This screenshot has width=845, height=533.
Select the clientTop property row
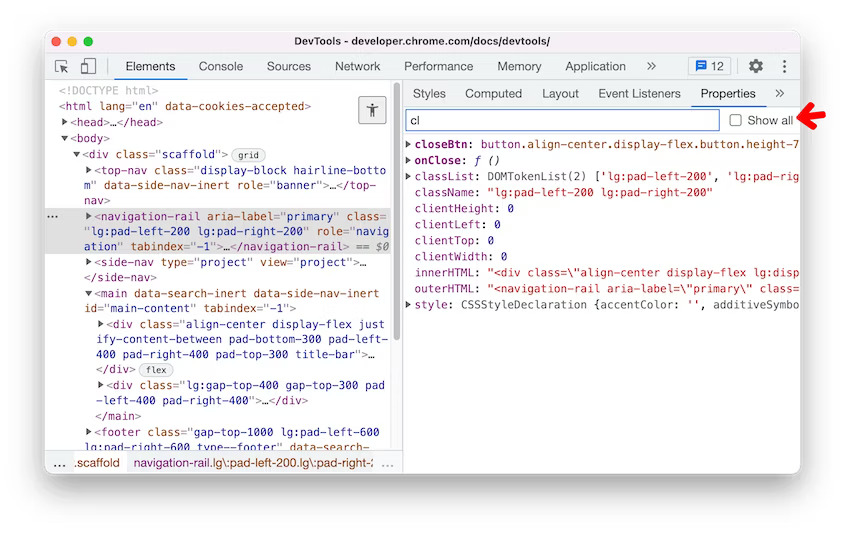tap(601, 240)
